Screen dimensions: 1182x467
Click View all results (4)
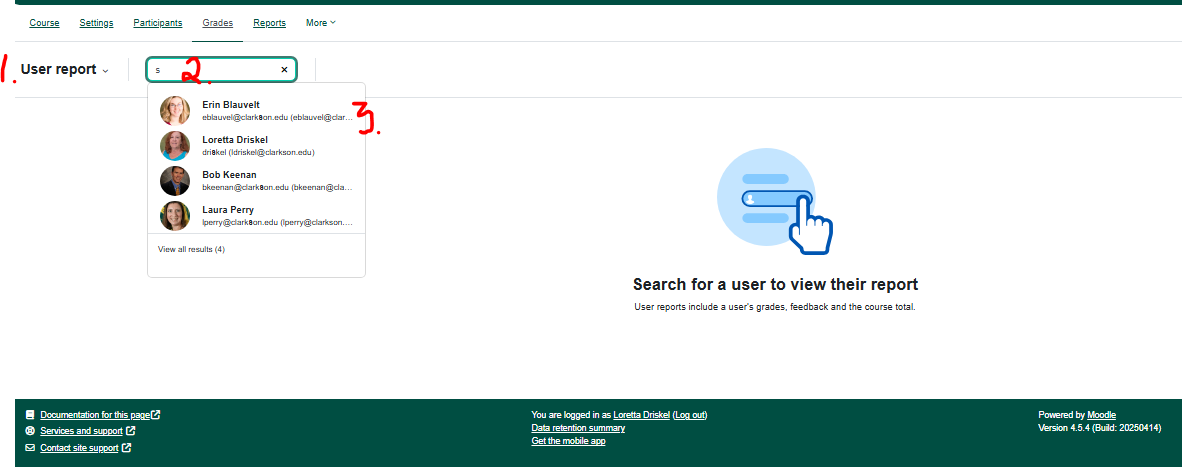coord(191,249)
